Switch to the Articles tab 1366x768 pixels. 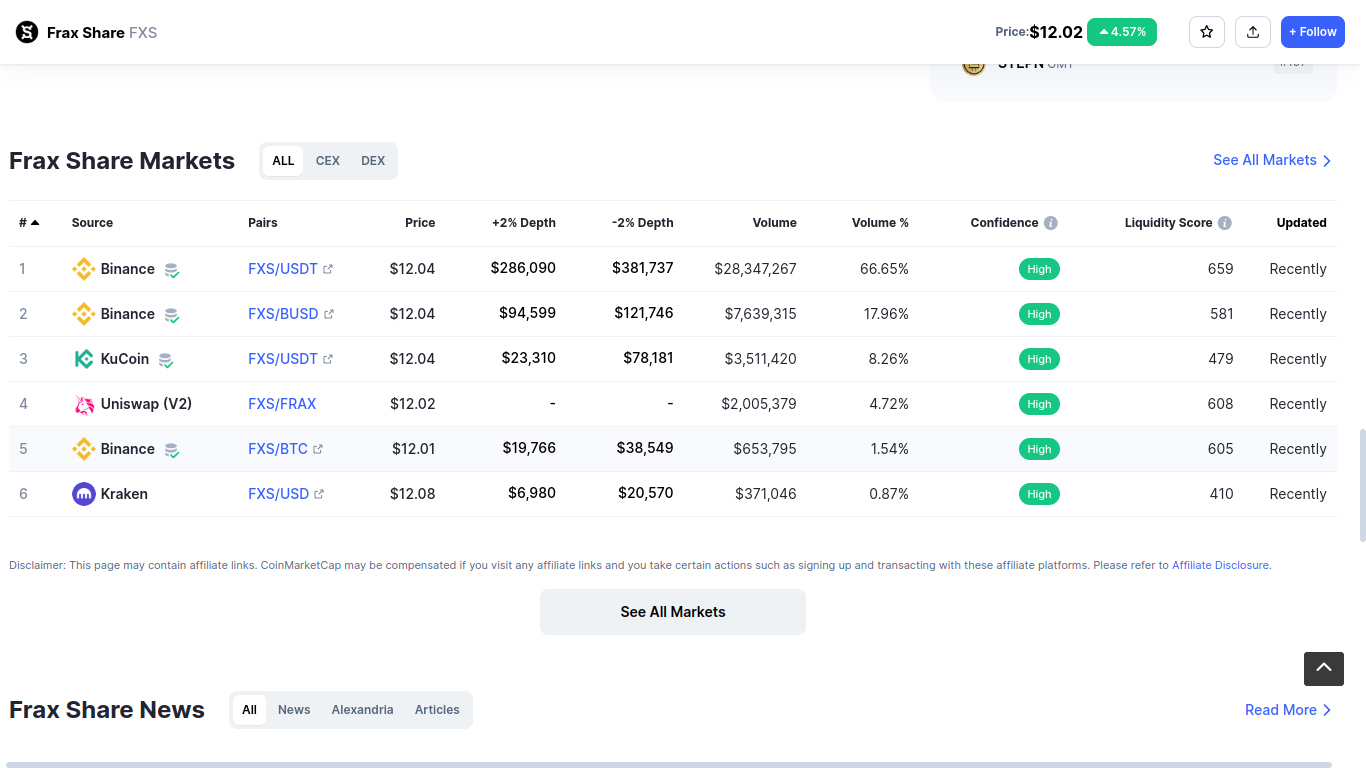pyautogui.click(x=437, y=710)
